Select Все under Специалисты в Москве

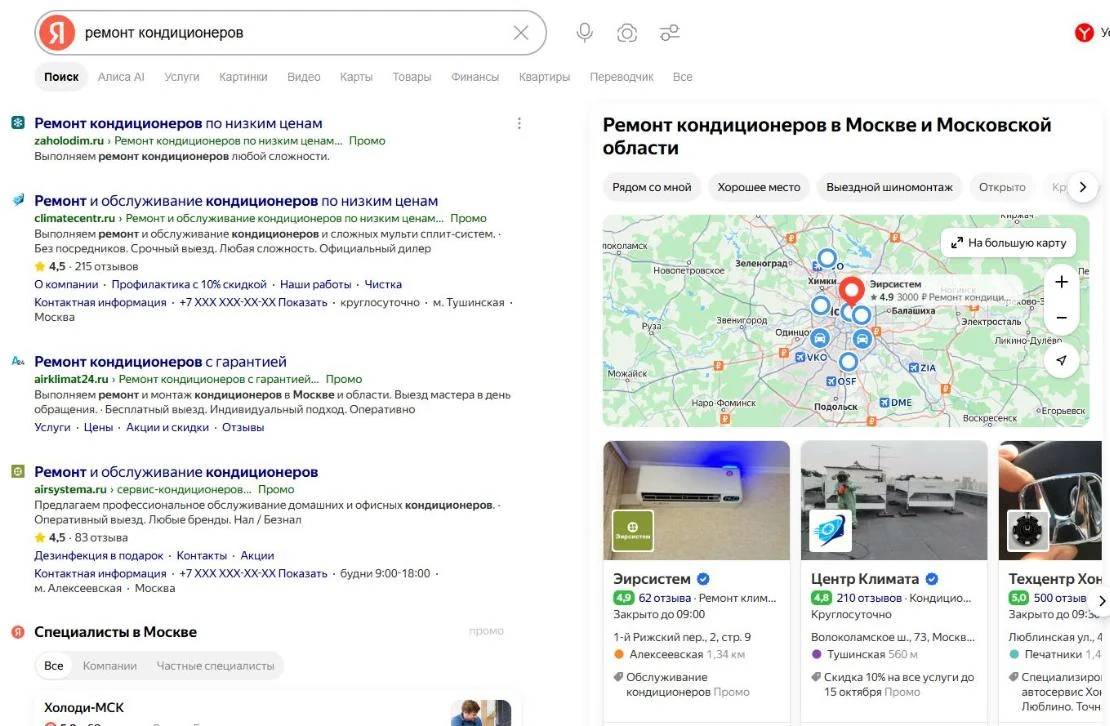click(x=54, y=666)
